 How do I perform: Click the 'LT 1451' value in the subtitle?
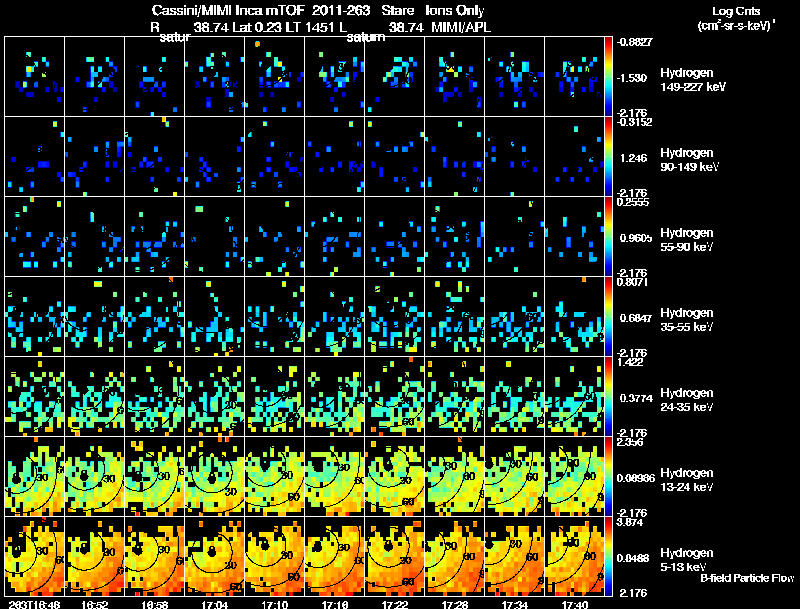click(310, 27)
